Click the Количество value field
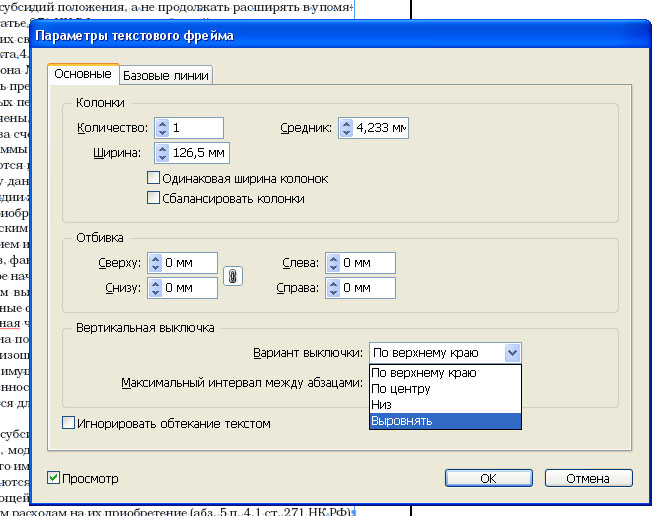 [196, 128]
